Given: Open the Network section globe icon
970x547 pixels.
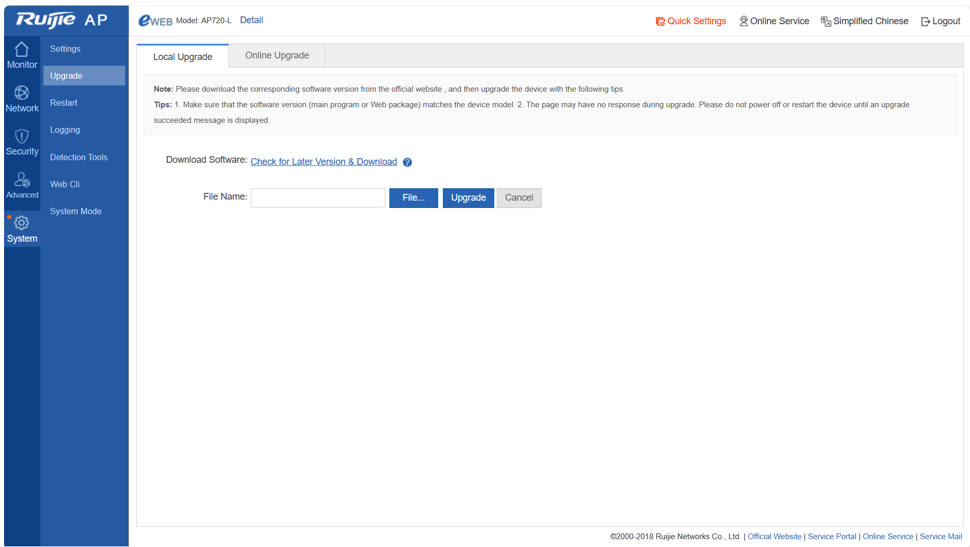Looking at the screenshot, I should tap(21, 93).
